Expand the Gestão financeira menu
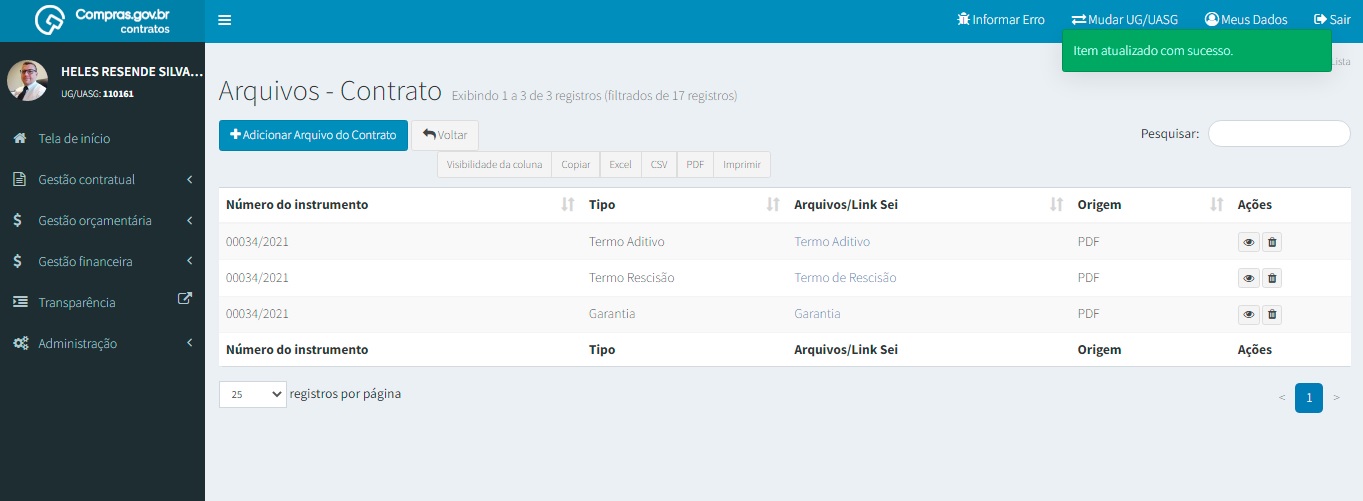 (102, 261)
